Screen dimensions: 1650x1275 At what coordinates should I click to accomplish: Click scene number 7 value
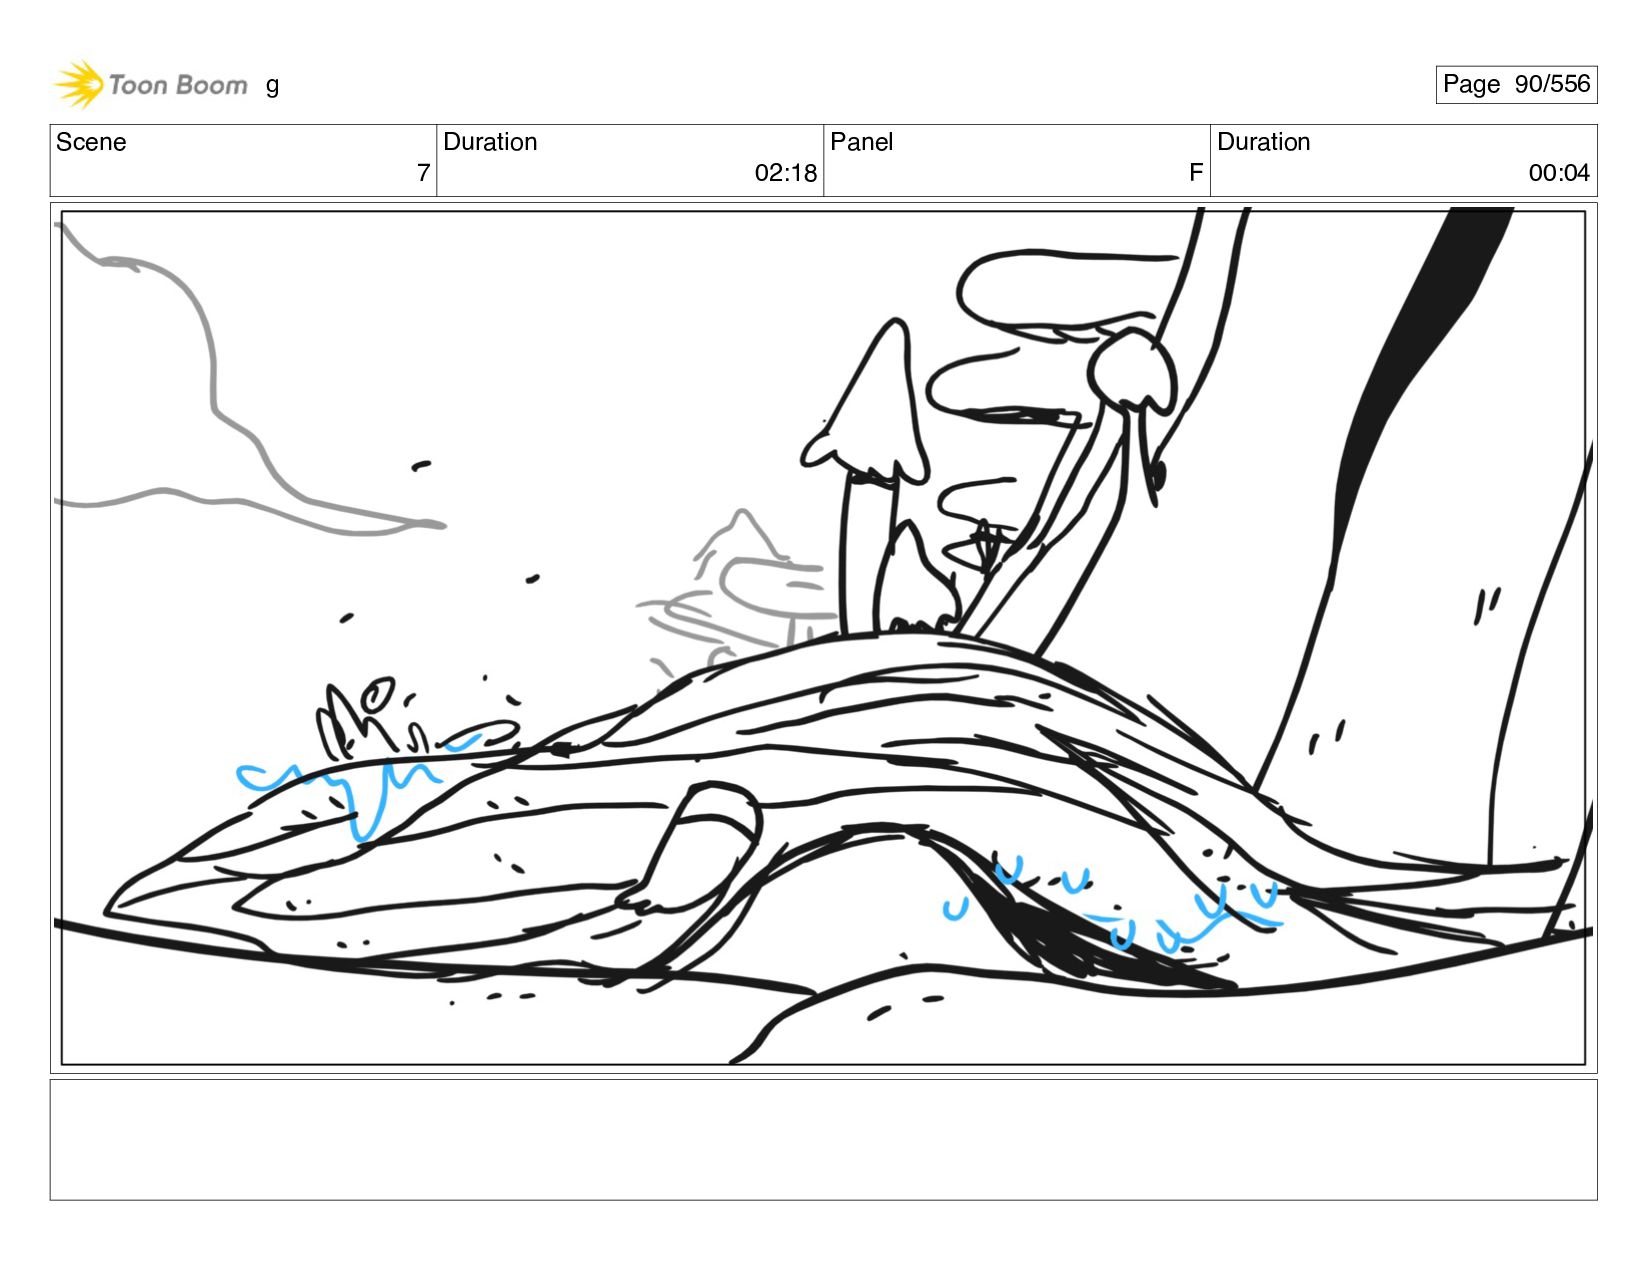tap(423, 173)
